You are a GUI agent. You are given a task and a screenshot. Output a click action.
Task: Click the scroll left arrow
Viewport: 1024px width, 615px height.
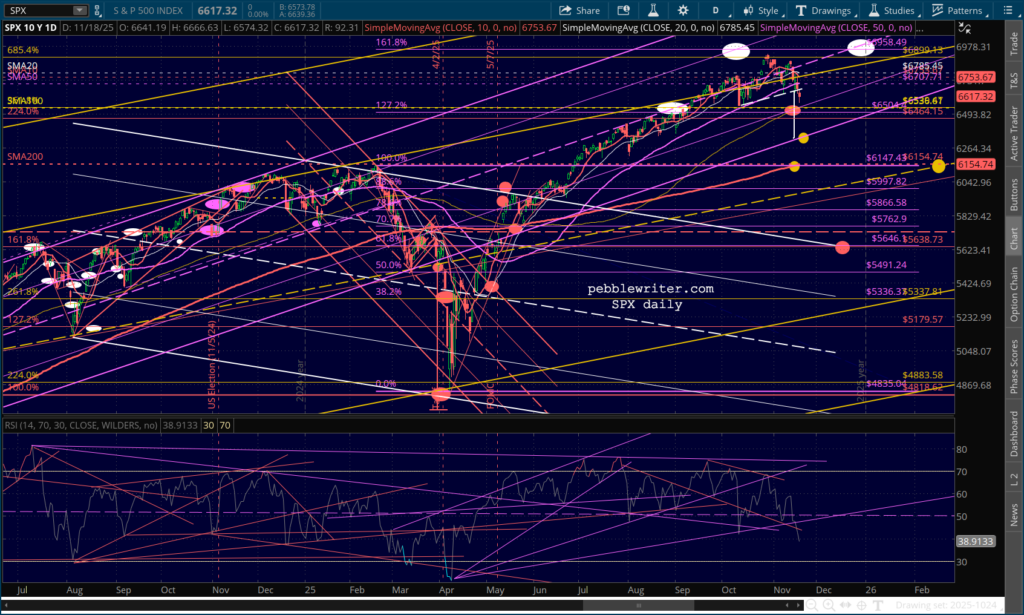tap(788, 605)
